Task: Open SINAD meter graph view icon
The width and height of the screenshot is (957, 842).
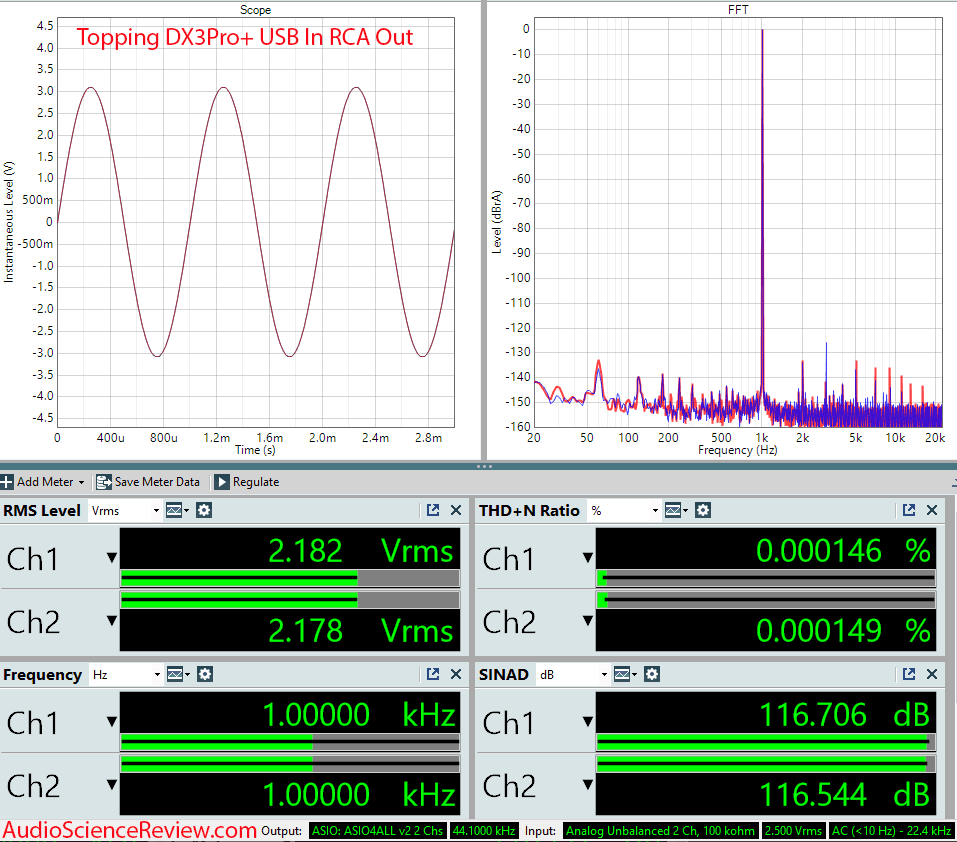Action: point(625,674)
